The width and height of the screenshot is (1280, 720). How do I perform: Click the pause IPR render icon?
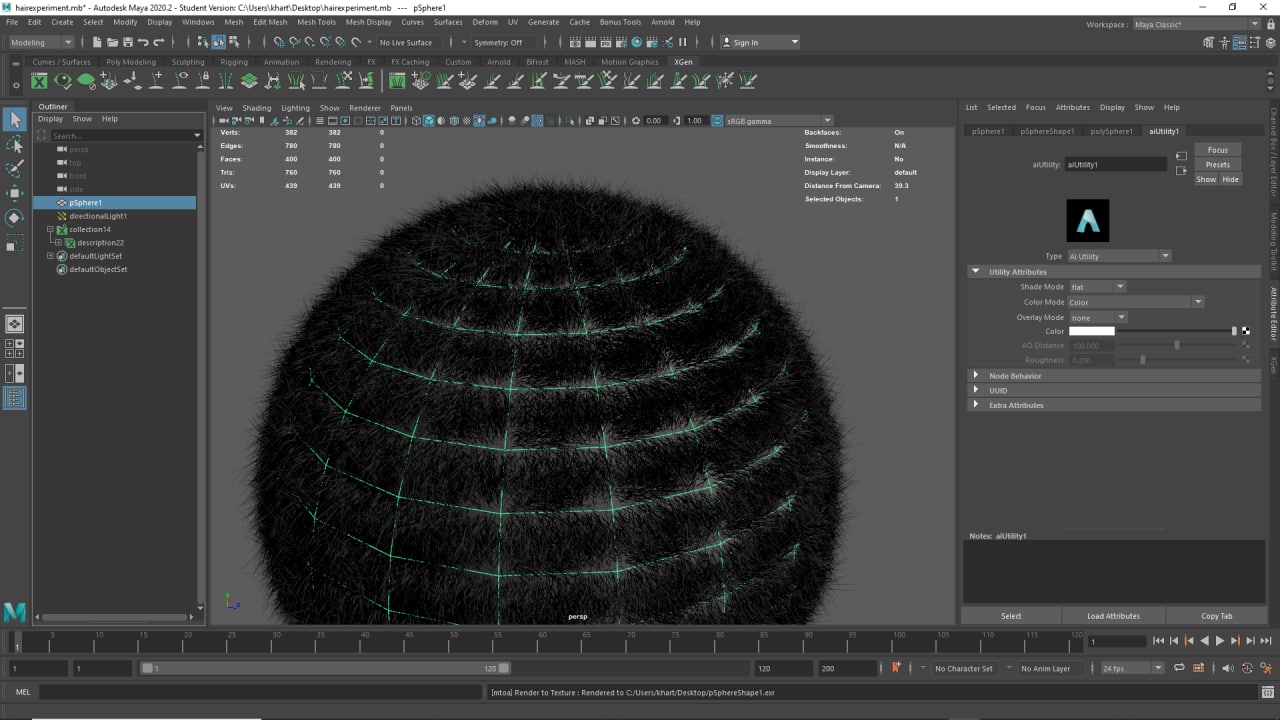pos(683,42)
